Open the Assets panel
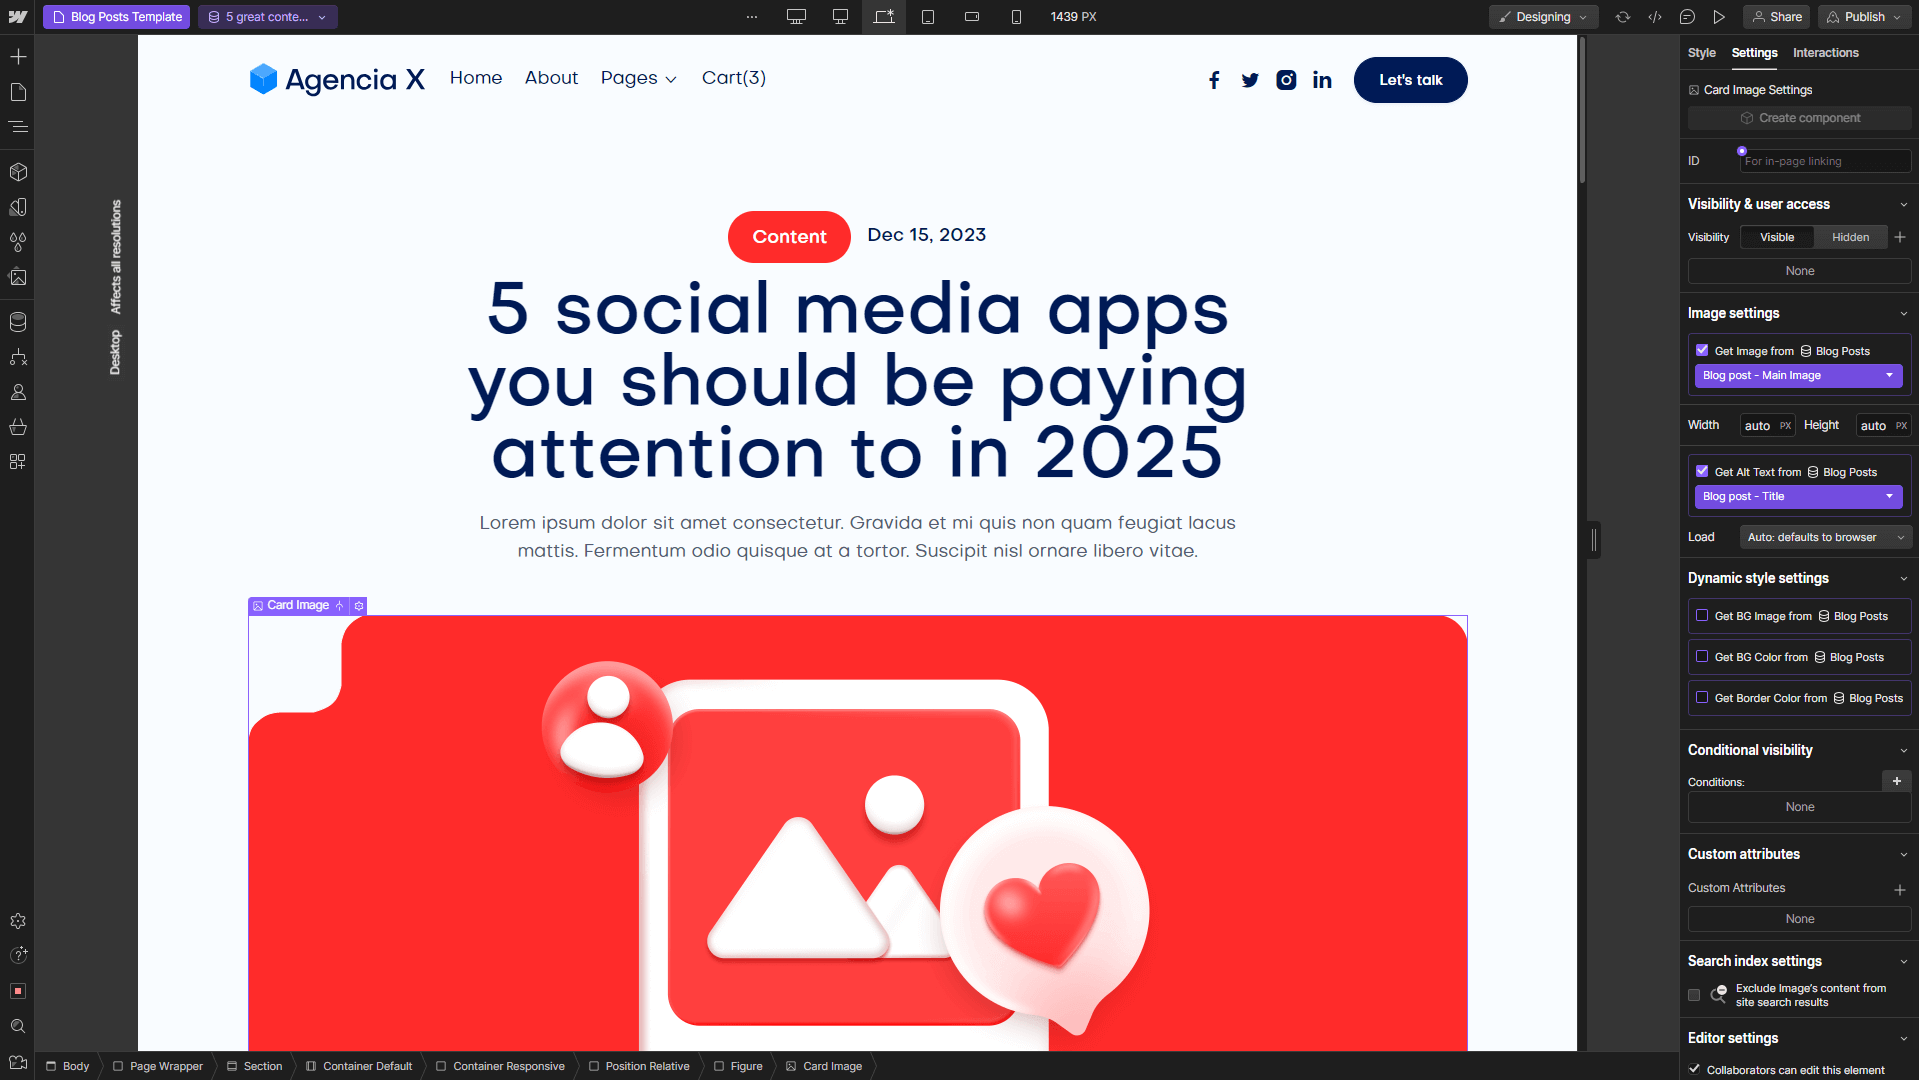 (x=18, y=278)
